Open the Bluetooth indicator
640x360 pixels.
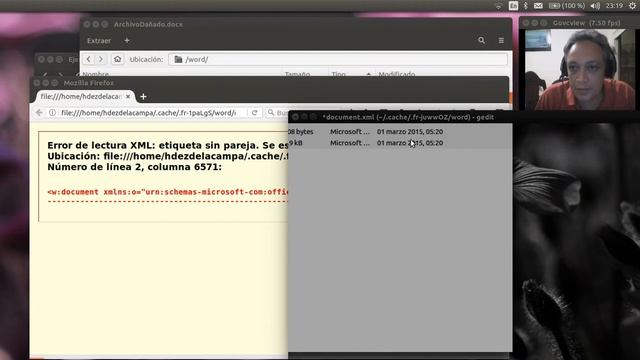tap(526, 6)
